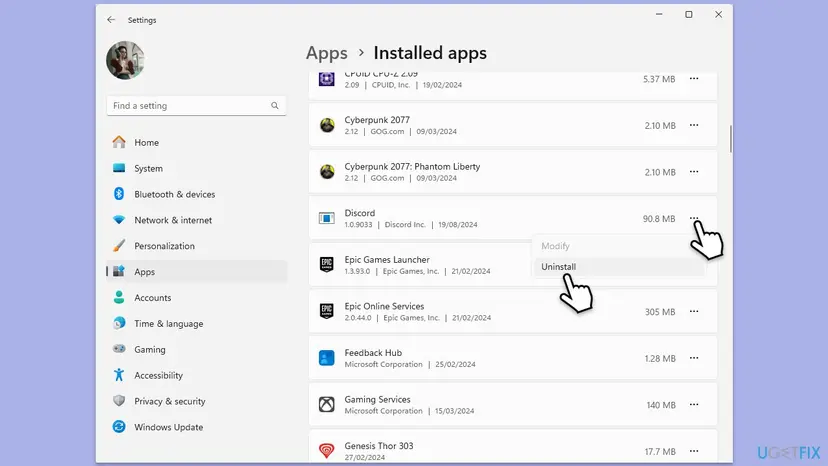Click the Phantom Liberty app icon
This screenshot has width=828, height=466.
pyautogui.click(x=327, y=172)
